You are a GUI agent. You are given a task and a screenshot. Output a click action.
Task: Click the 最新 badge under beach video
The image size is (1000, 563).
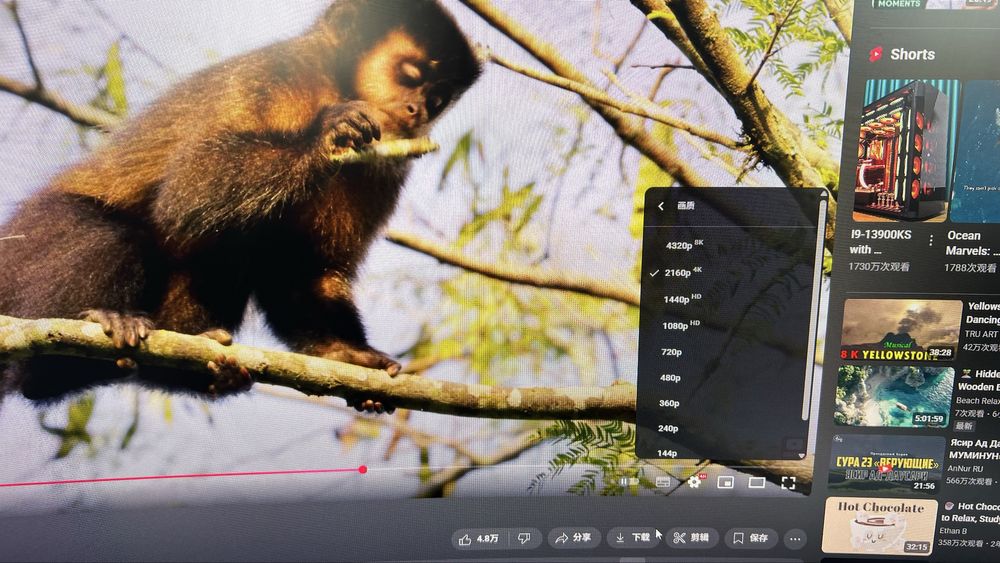point(964,425)
